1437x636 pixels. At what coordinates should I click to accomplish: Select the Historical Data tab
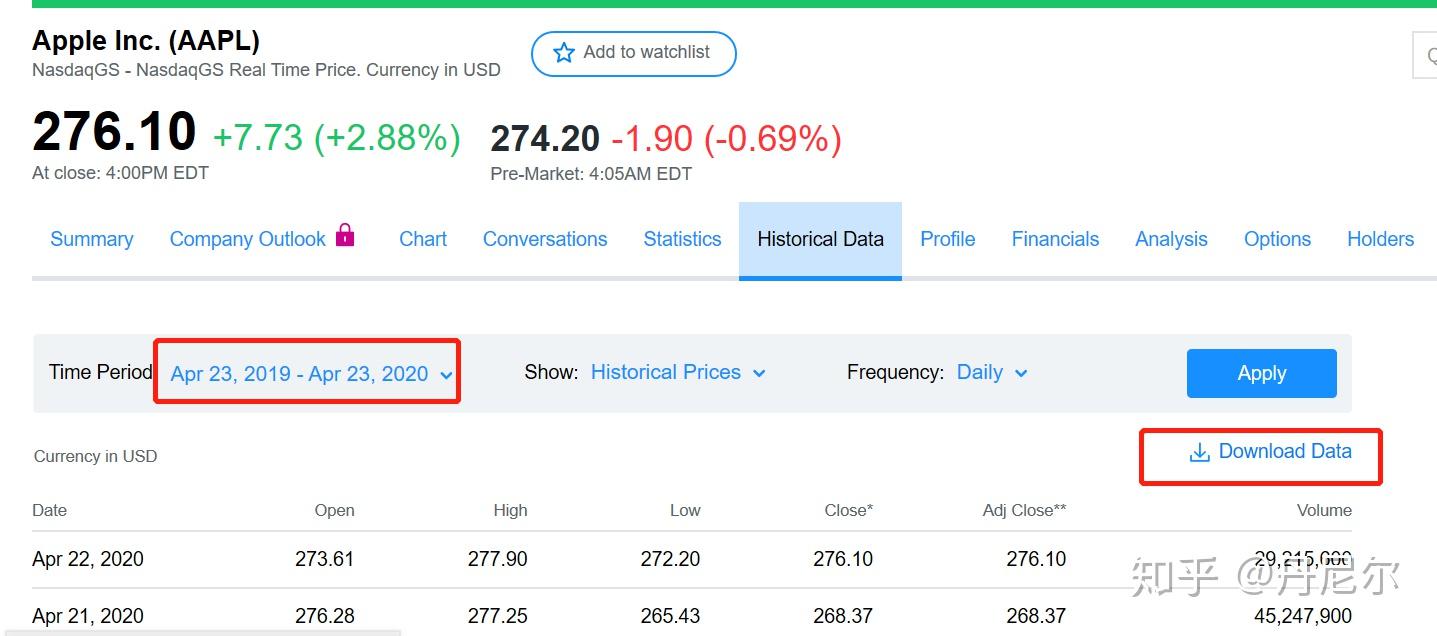[820, 239]
